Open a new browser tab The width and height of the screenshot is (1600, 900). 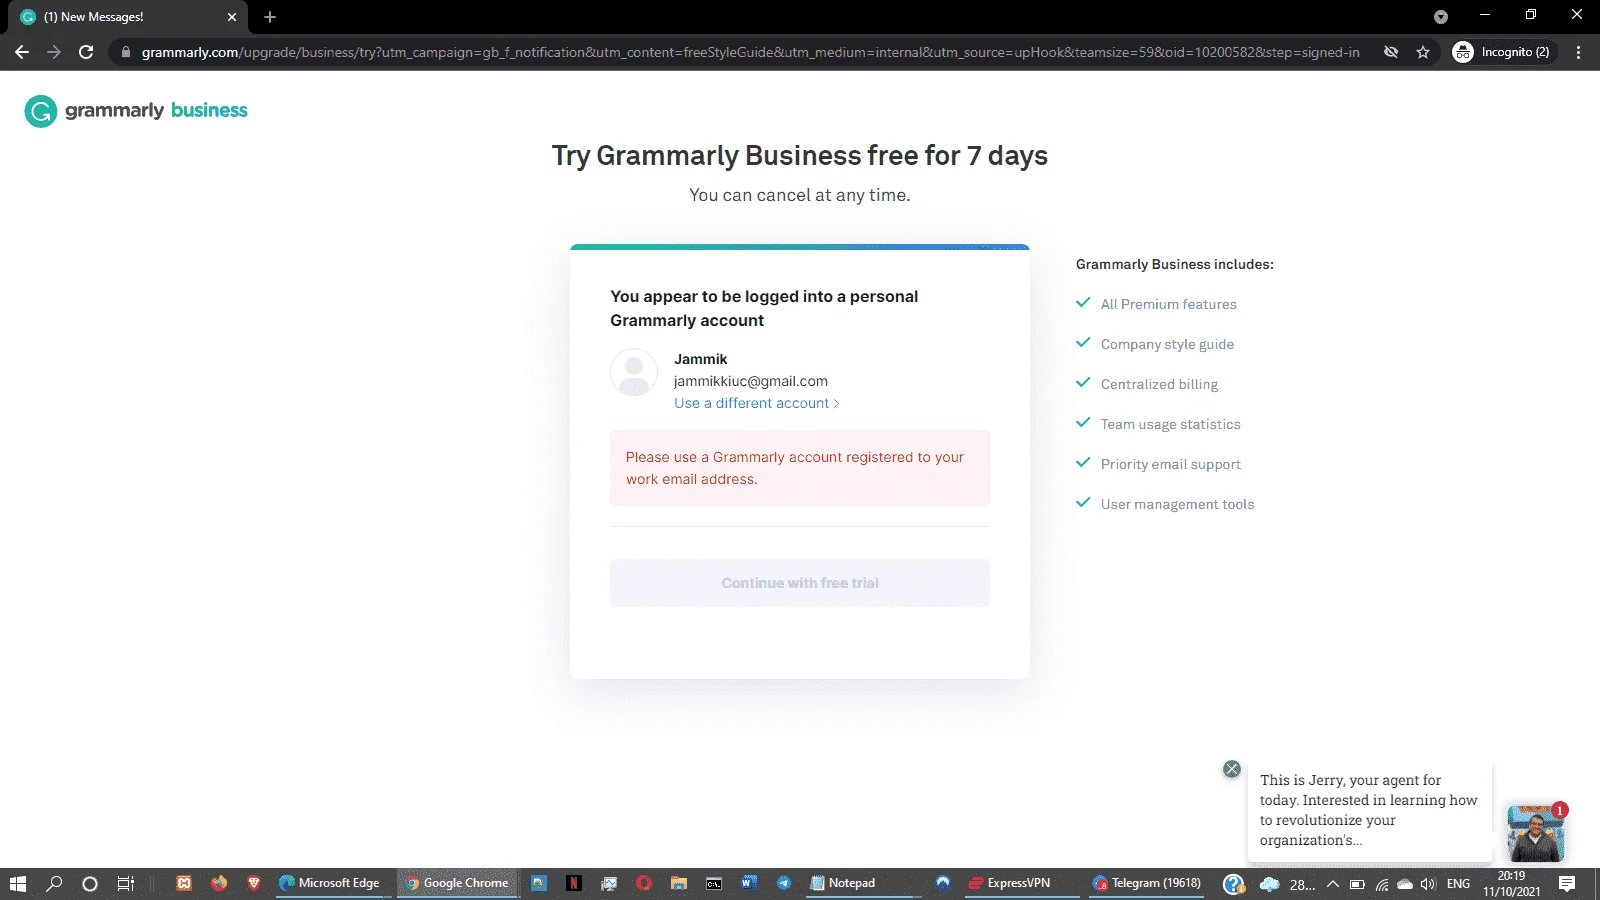coord(270,17)
